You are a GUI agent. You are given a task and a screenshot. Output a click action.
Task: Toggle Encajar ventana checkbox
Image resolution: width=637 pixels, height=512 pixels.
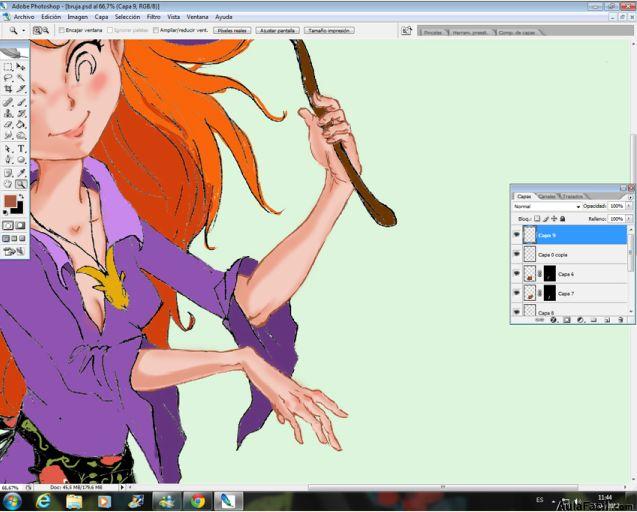coord(61,30)
